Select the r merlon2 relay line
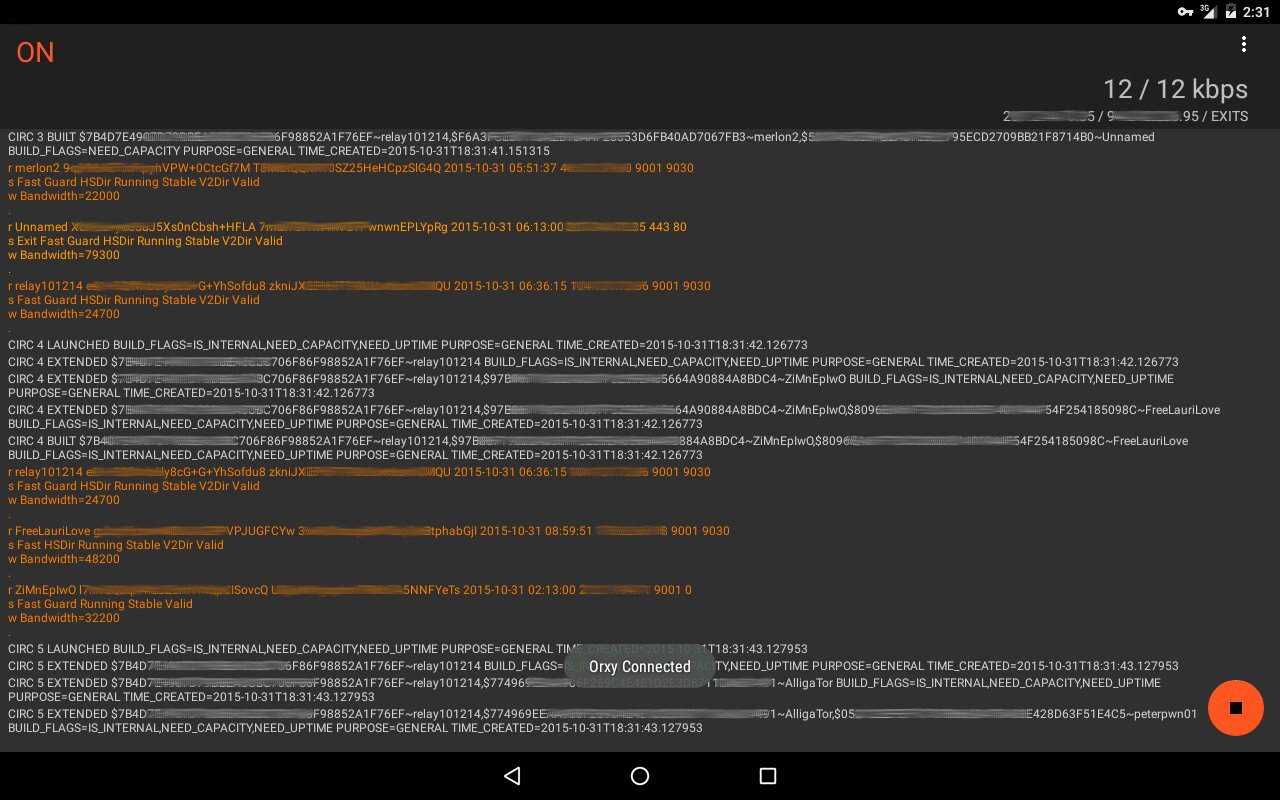Viewport: 1280px width, 800px height. pos(351,168)
